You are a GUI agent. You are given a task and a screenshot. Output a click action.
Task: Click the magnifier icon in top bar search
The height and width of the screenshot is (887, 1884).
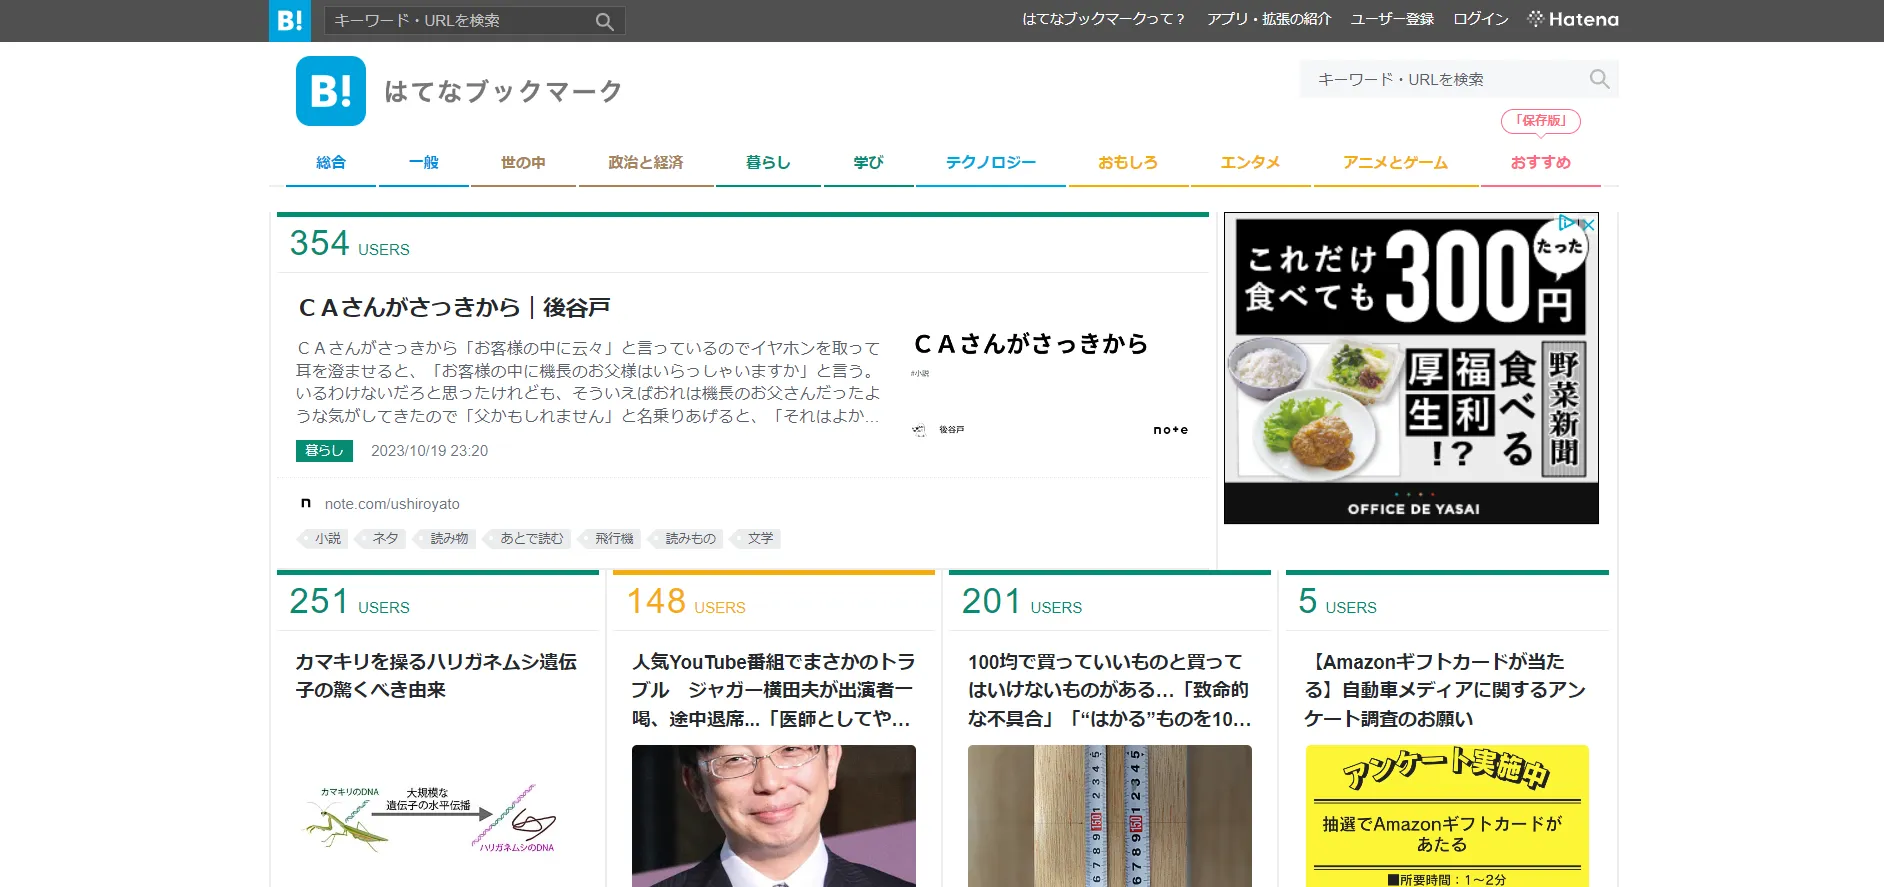tap(604, 21)
